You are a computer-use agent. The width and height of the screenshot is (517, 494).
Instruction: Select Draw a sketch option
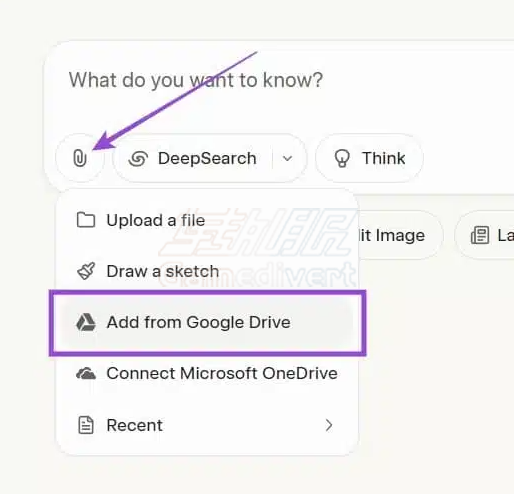(x=207, y=271)
